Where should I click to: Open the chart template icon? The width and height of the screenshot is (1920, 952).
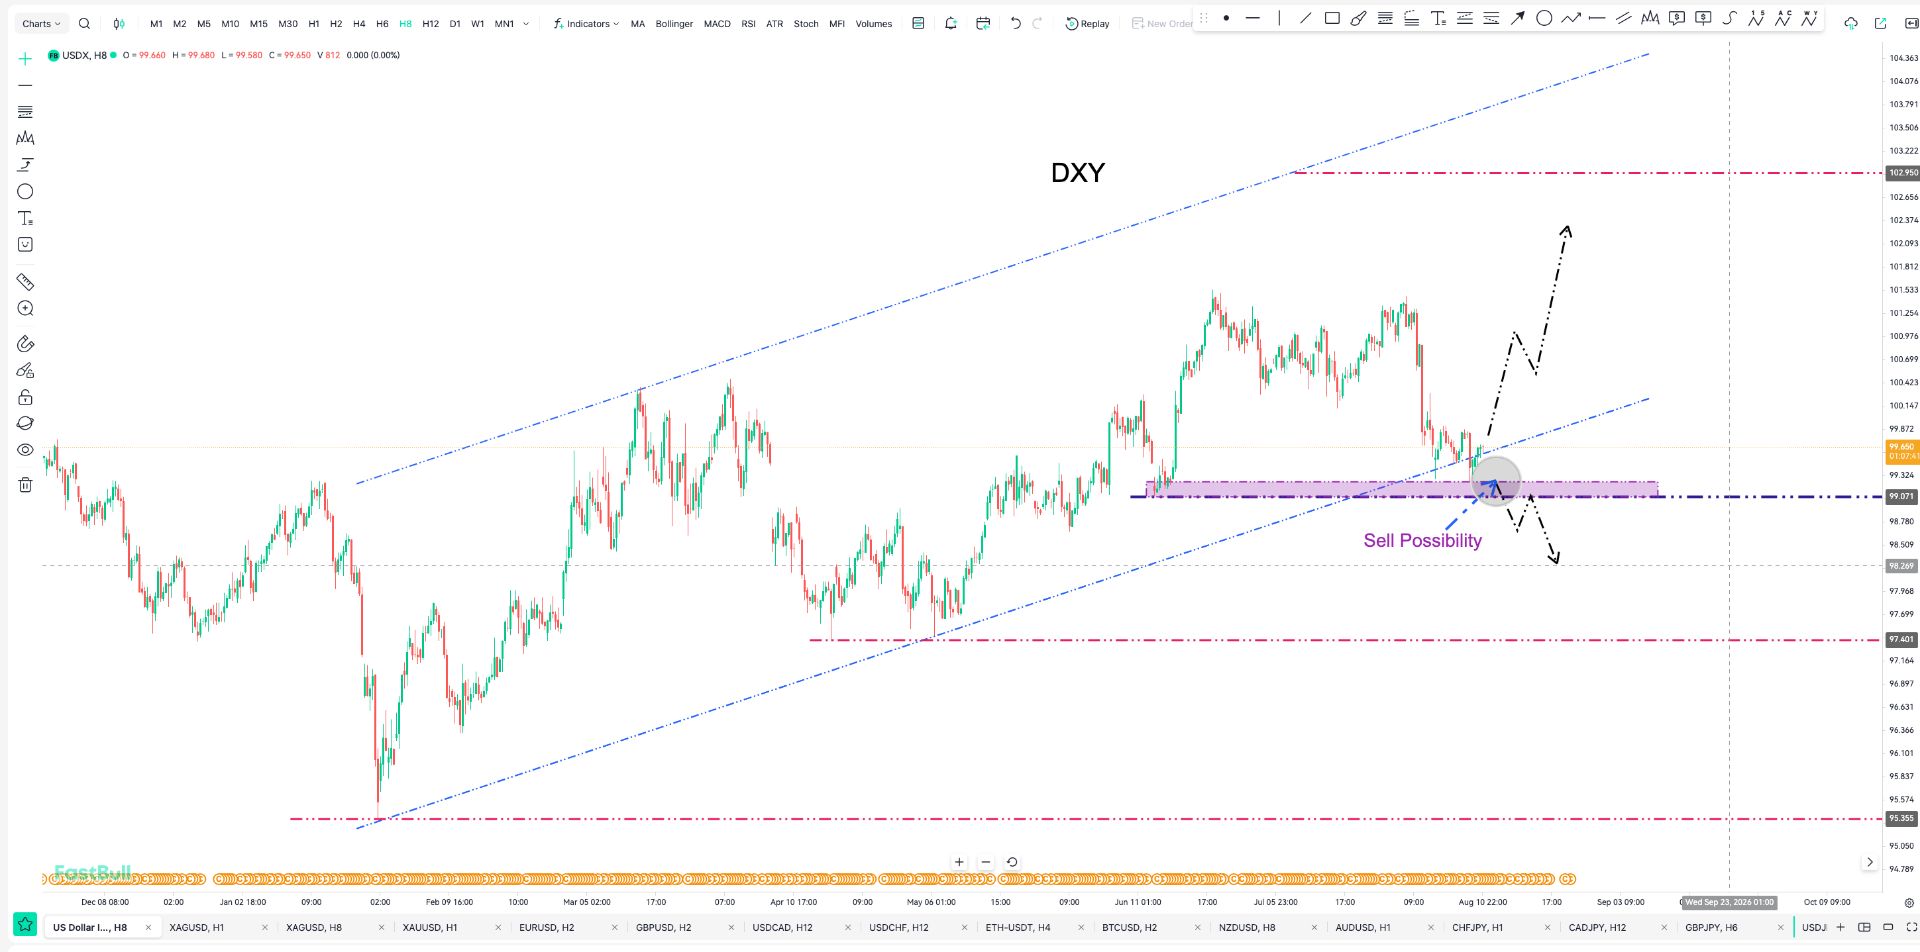point(918,24)
